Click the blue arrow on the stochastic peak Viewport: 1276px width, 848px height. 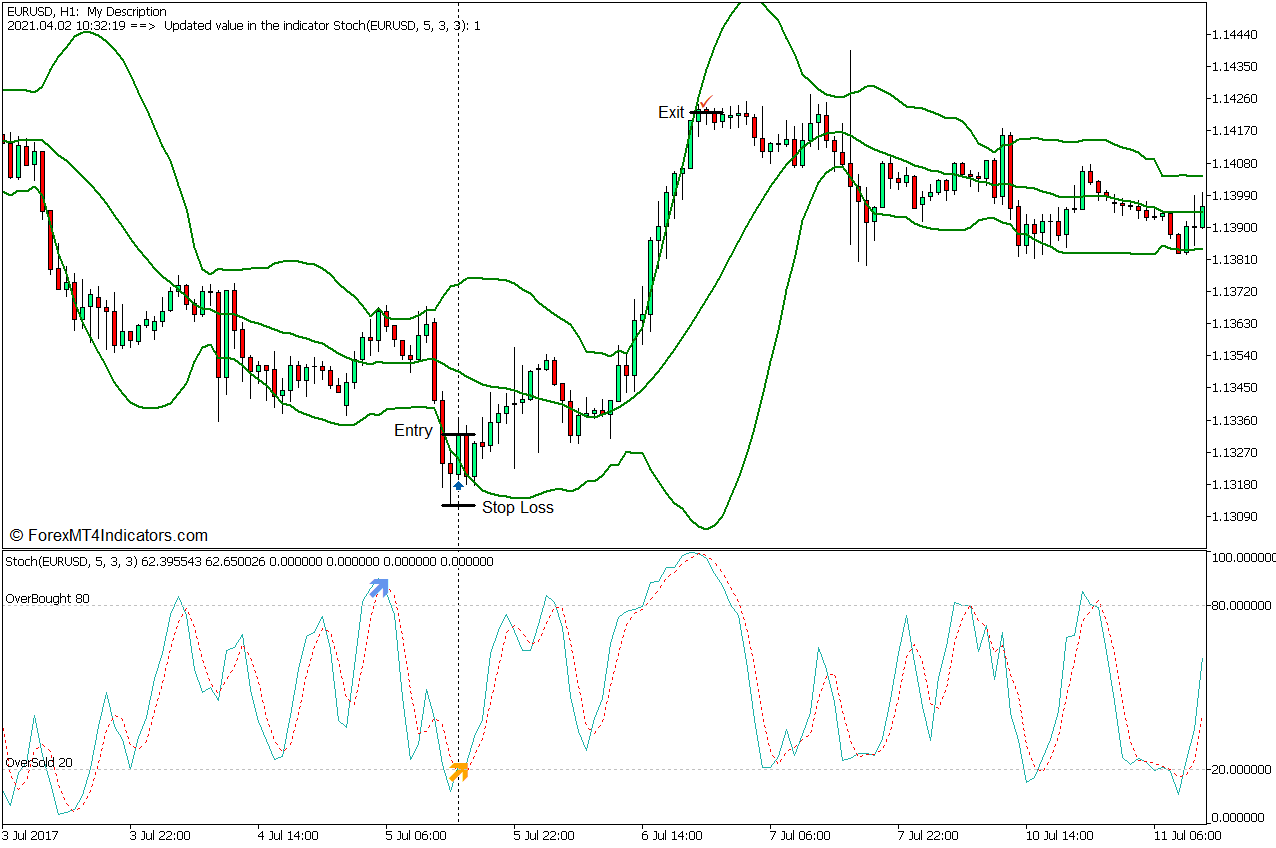click(x=378, y=588)
